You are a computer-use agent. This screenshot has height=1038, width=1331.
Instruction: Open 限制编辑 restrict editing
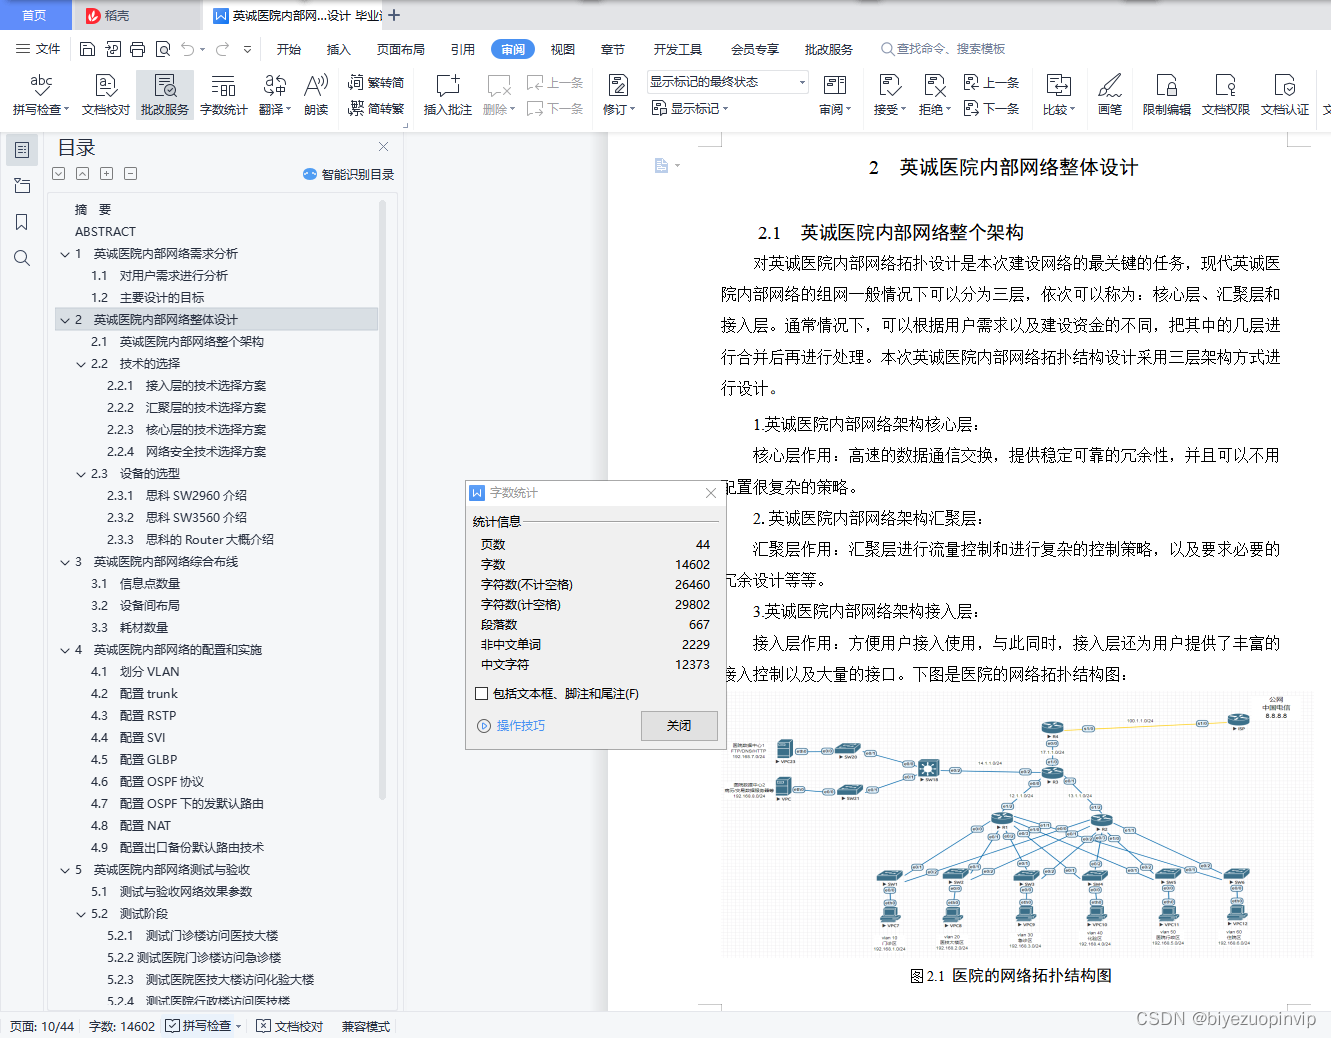[x=1165, y=95]
